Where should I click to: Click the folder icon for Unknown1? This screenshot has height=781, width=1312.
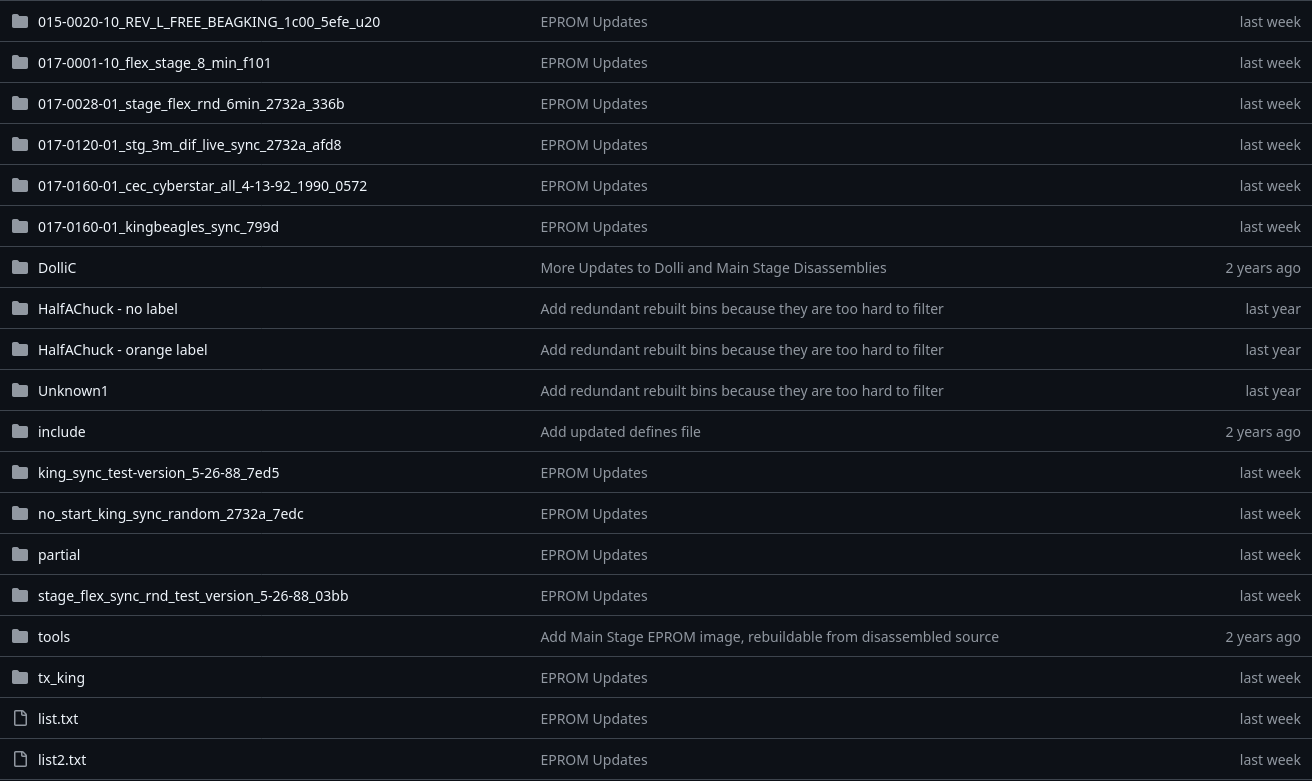pyautogui.click(x=20, y=390)
